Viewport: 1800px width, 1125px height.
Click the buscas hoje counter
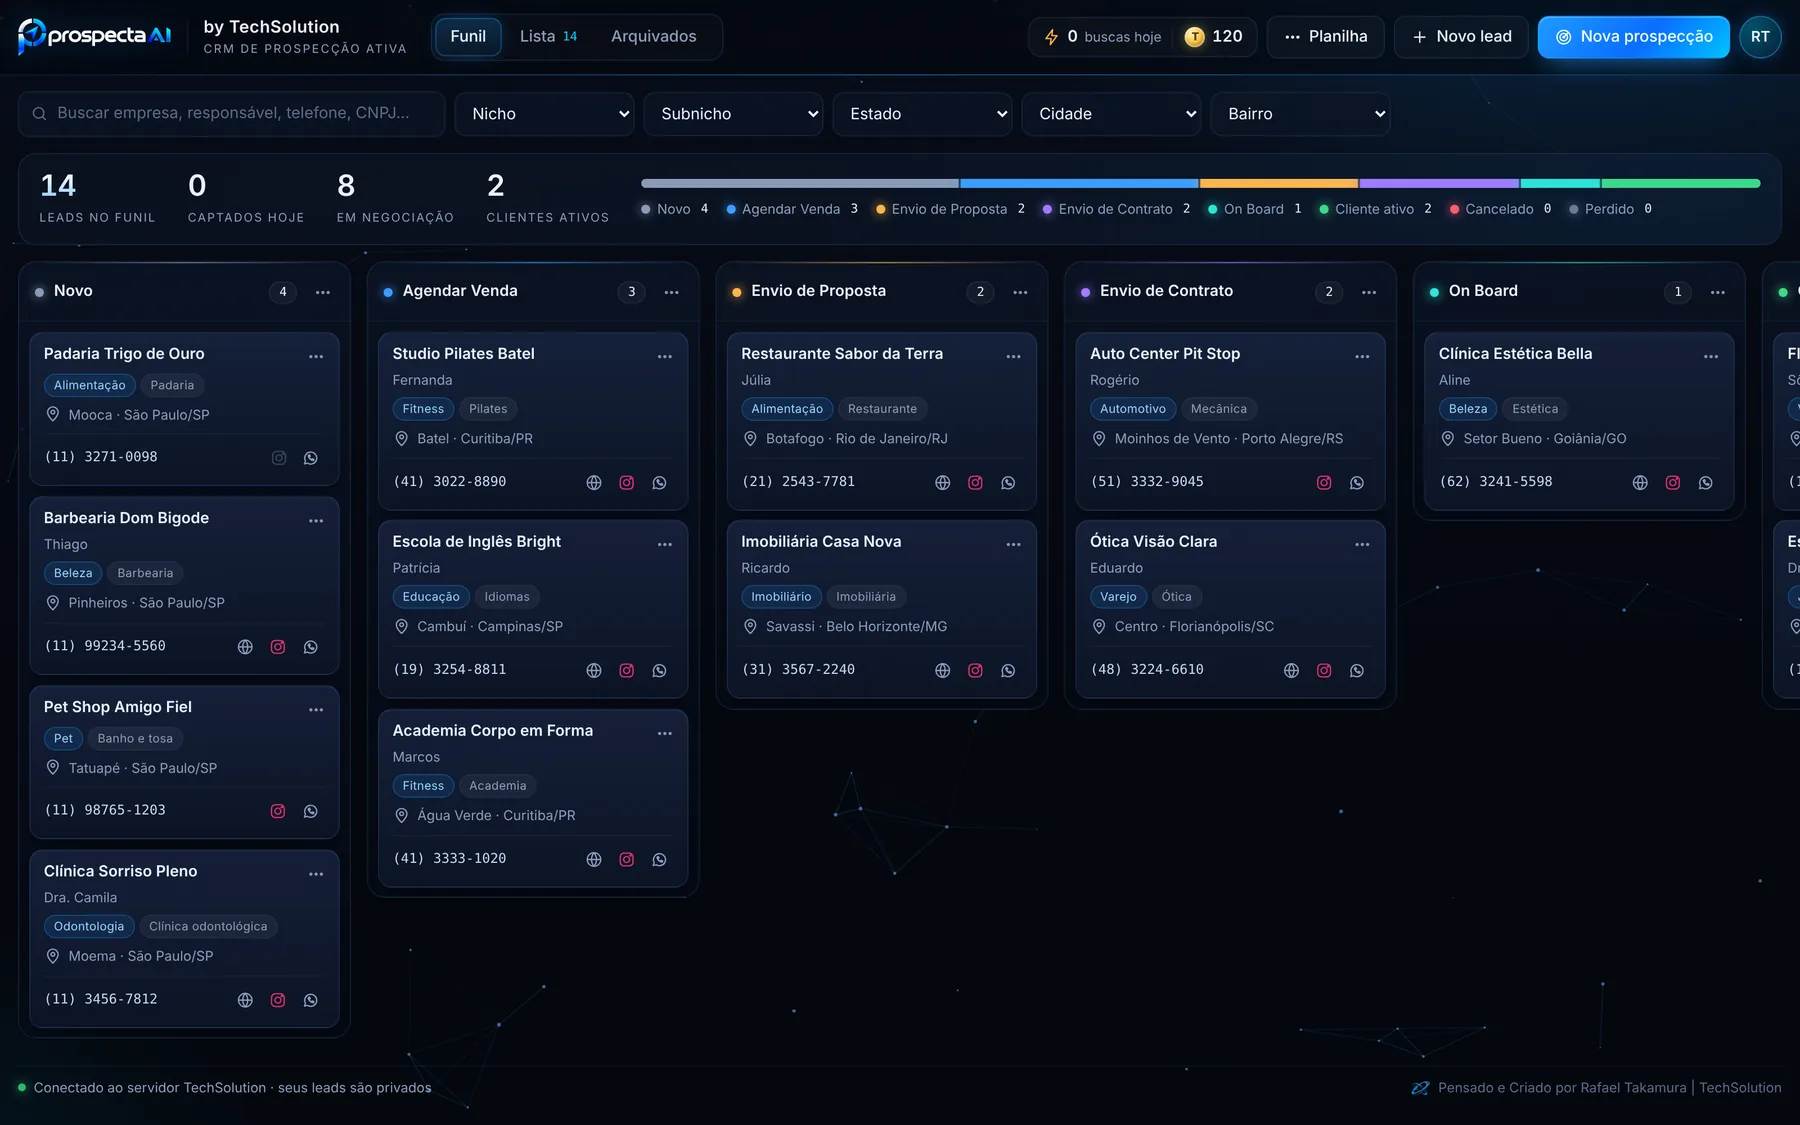click(1102, 37)
